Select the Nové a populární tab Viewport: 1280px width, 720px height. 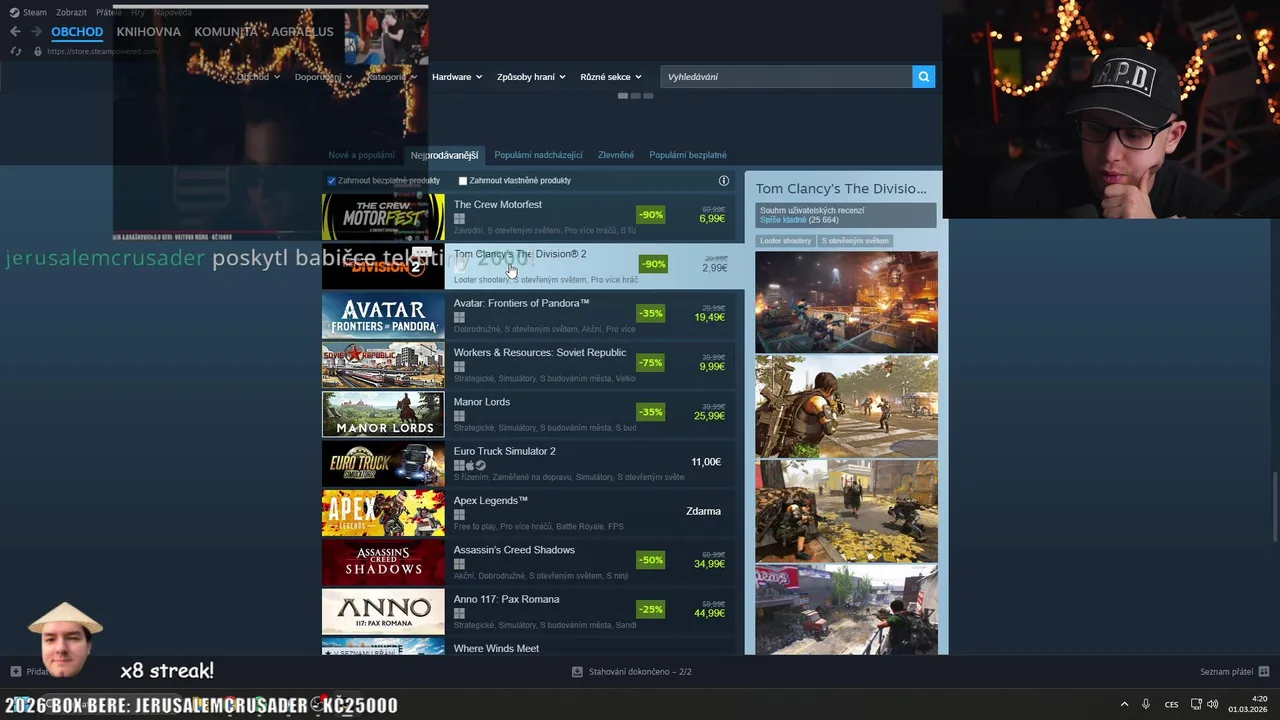coord(361,155)
